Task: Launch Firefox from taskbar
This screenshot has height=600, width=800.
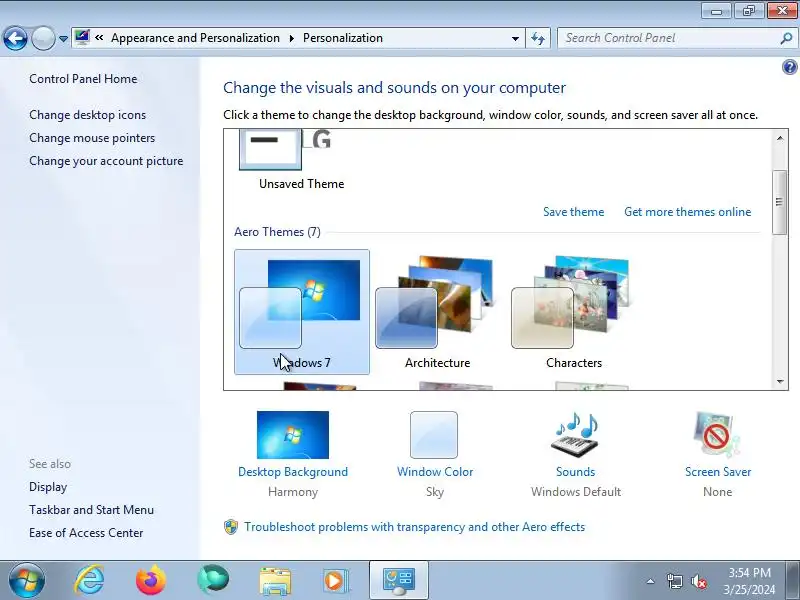Action: [151, 581]
